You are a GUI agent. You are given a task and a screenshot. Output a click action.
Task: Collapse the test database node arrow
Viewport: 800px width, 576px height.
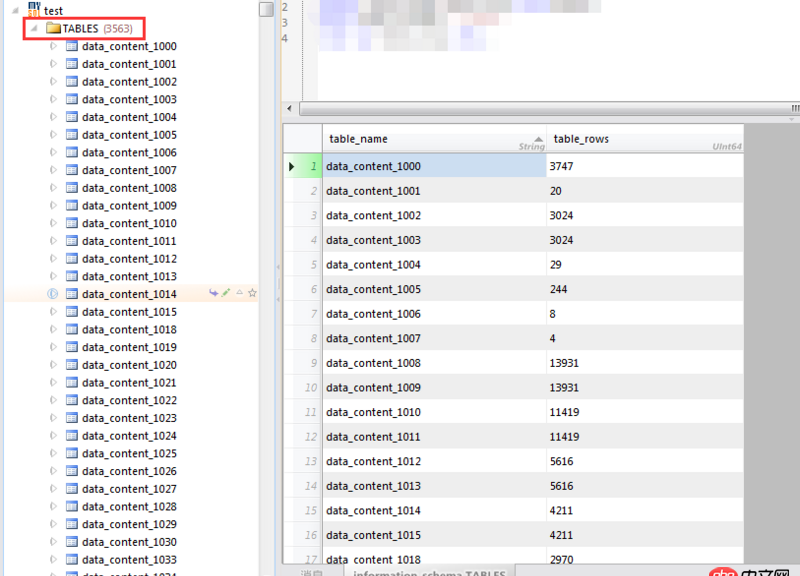pyautogui.click(x=16, y=10)
